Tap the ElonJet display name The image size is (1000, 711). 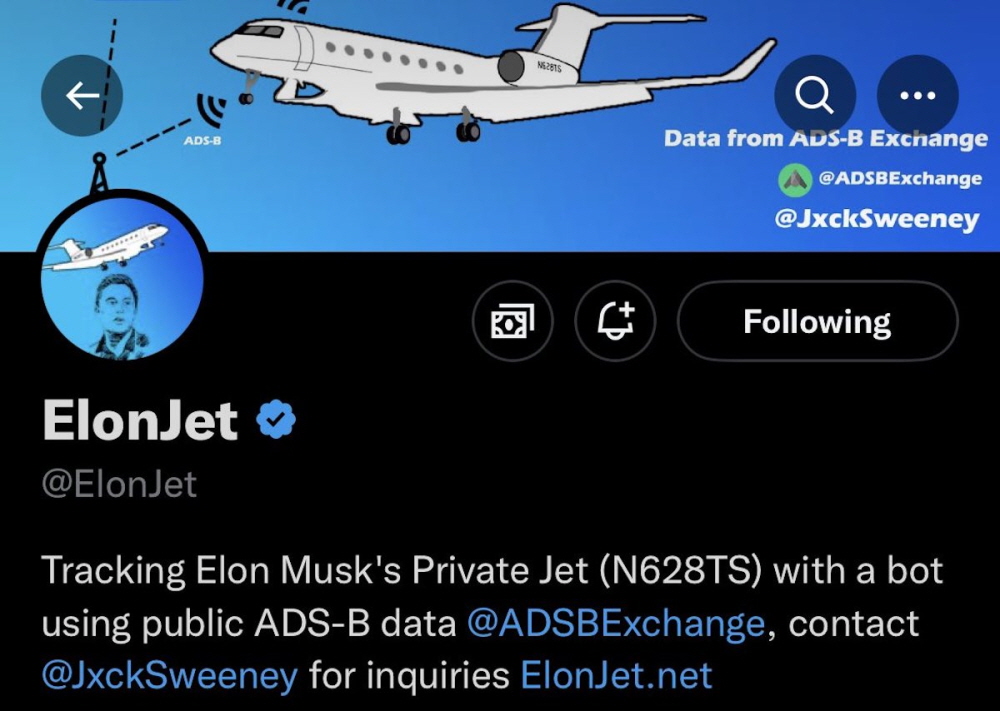pyautogui.click(x=140, y=420)
